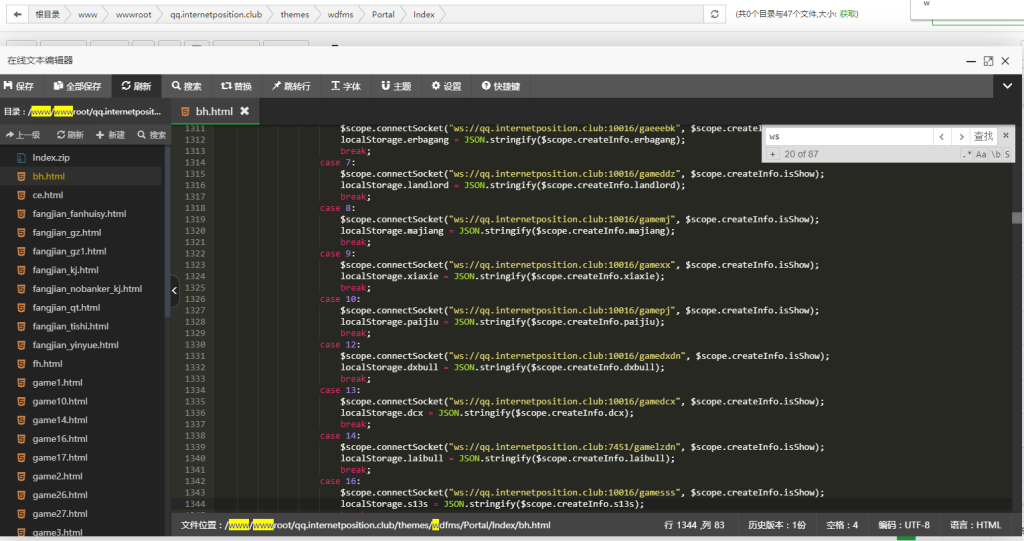
Task: Show the Shortcuts (快捷键) help
Action: [501, 86]
